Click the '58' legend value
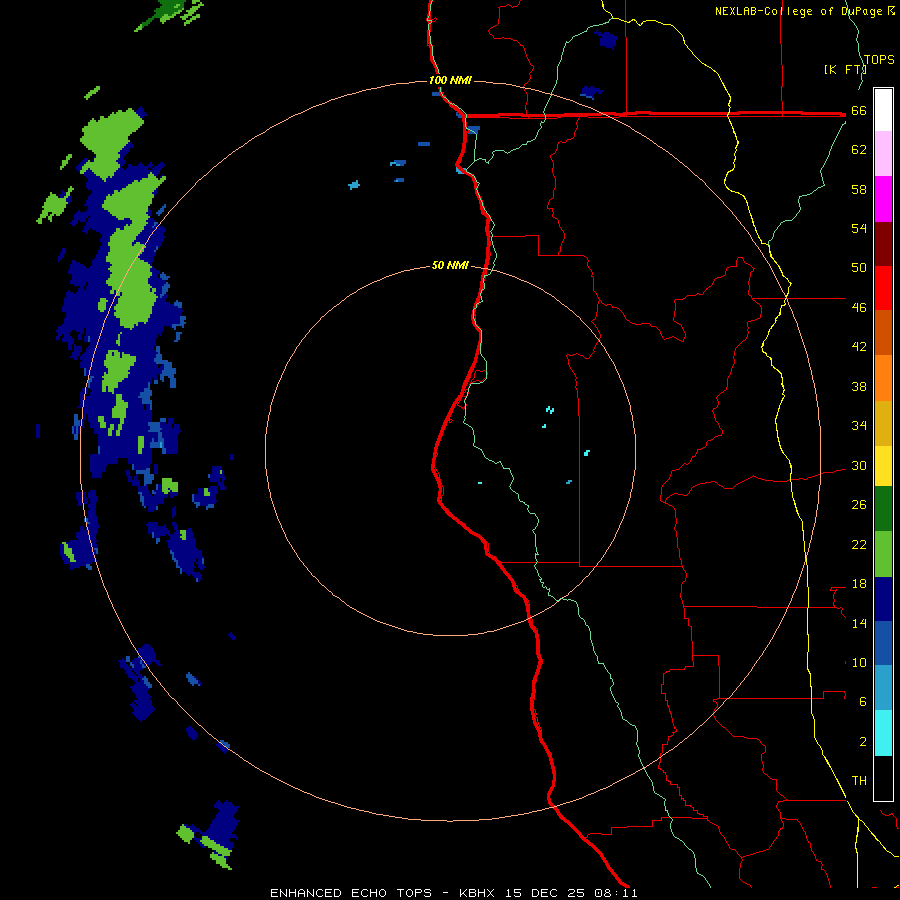900x900 pixels. [859, 189]
